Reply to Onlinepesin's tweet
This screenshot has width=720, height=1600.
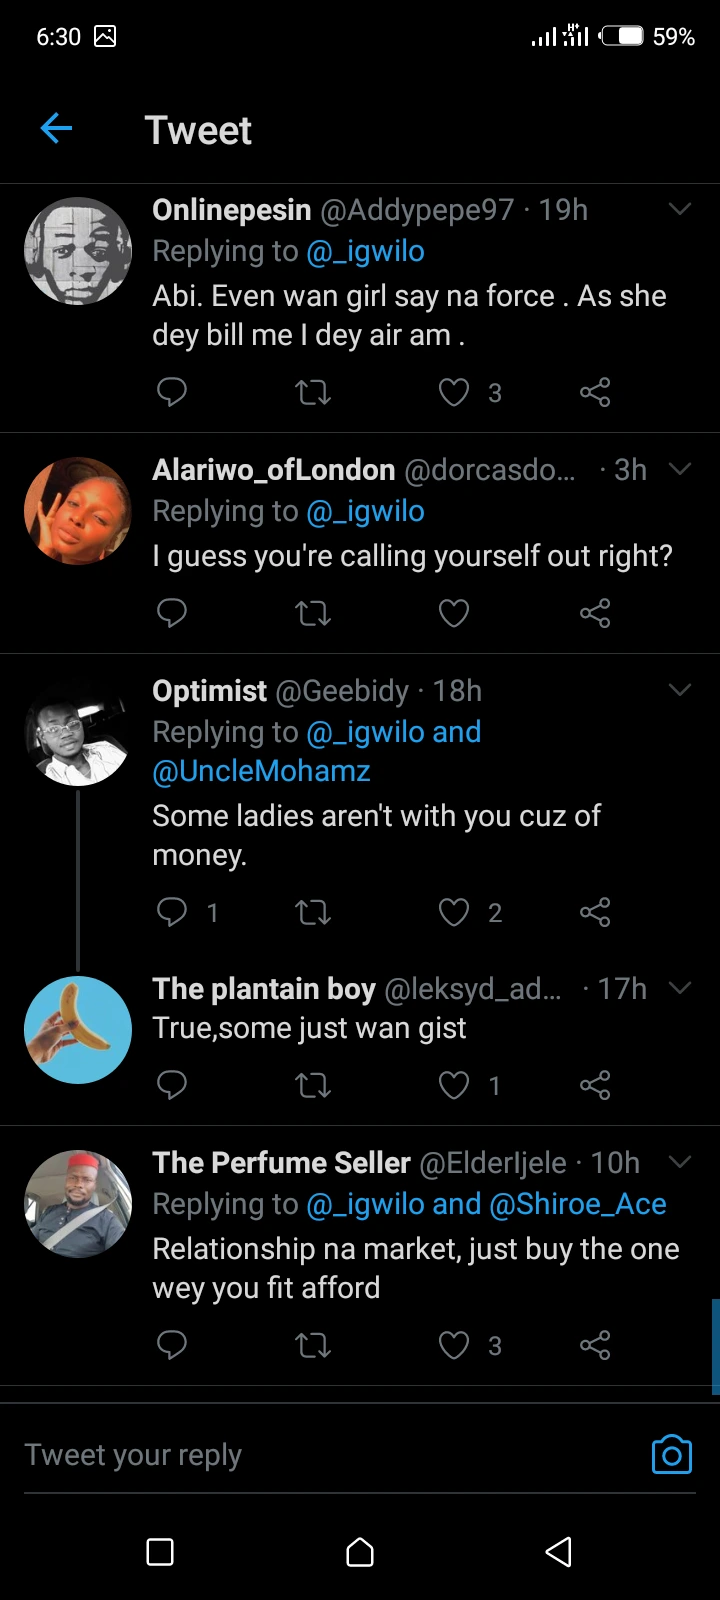172,392
